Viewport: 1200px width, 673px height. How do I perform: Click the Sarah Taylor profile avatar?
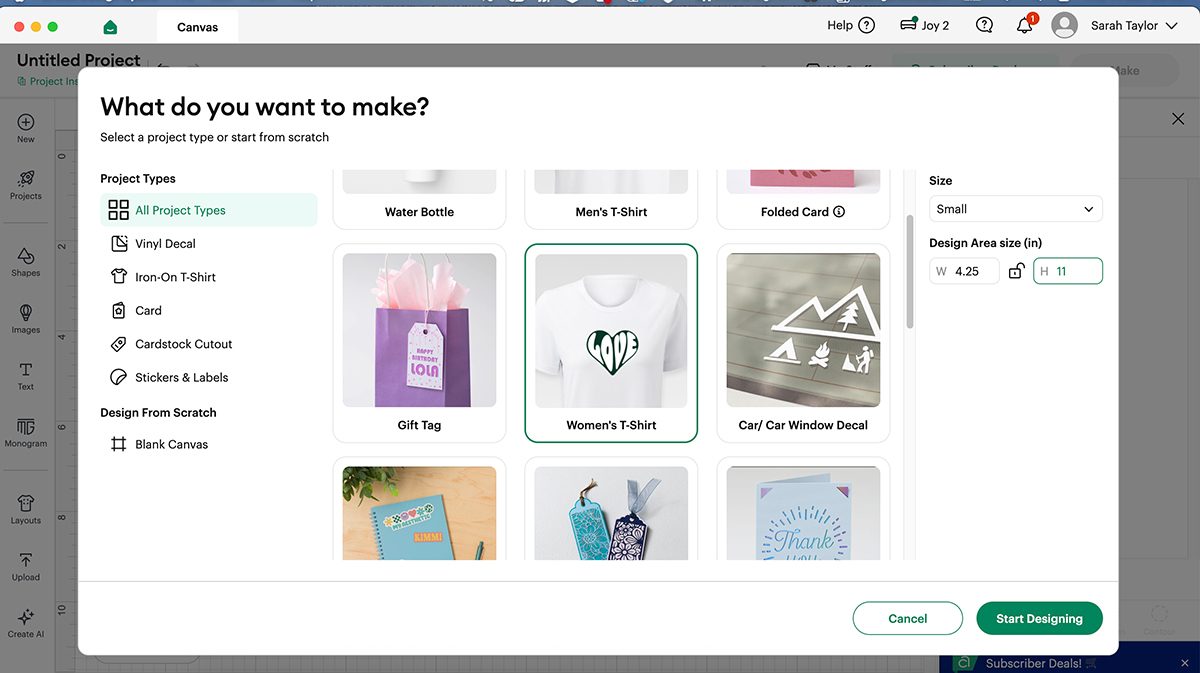pos(1065,26)
